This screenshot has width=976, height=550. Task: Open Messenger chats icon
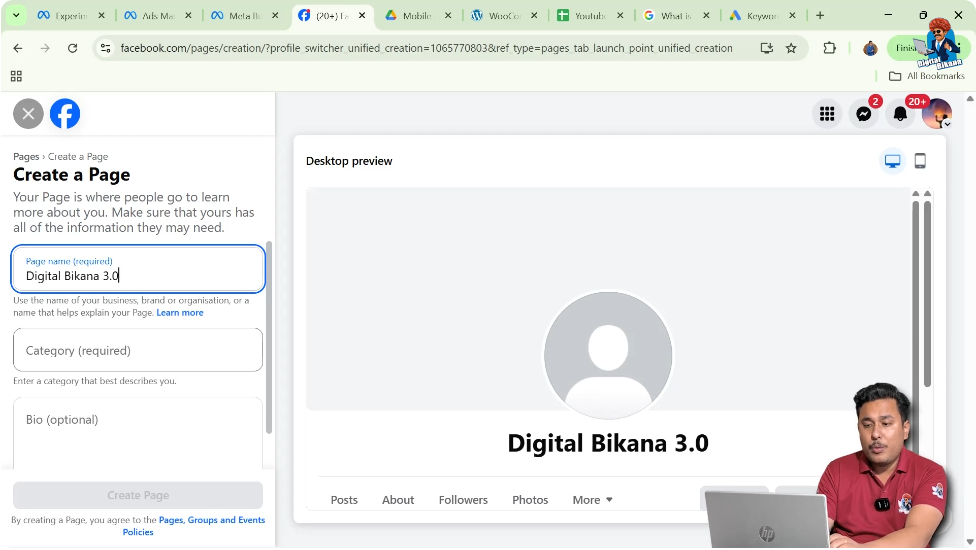pyautogui.click(x=863, y=114)
